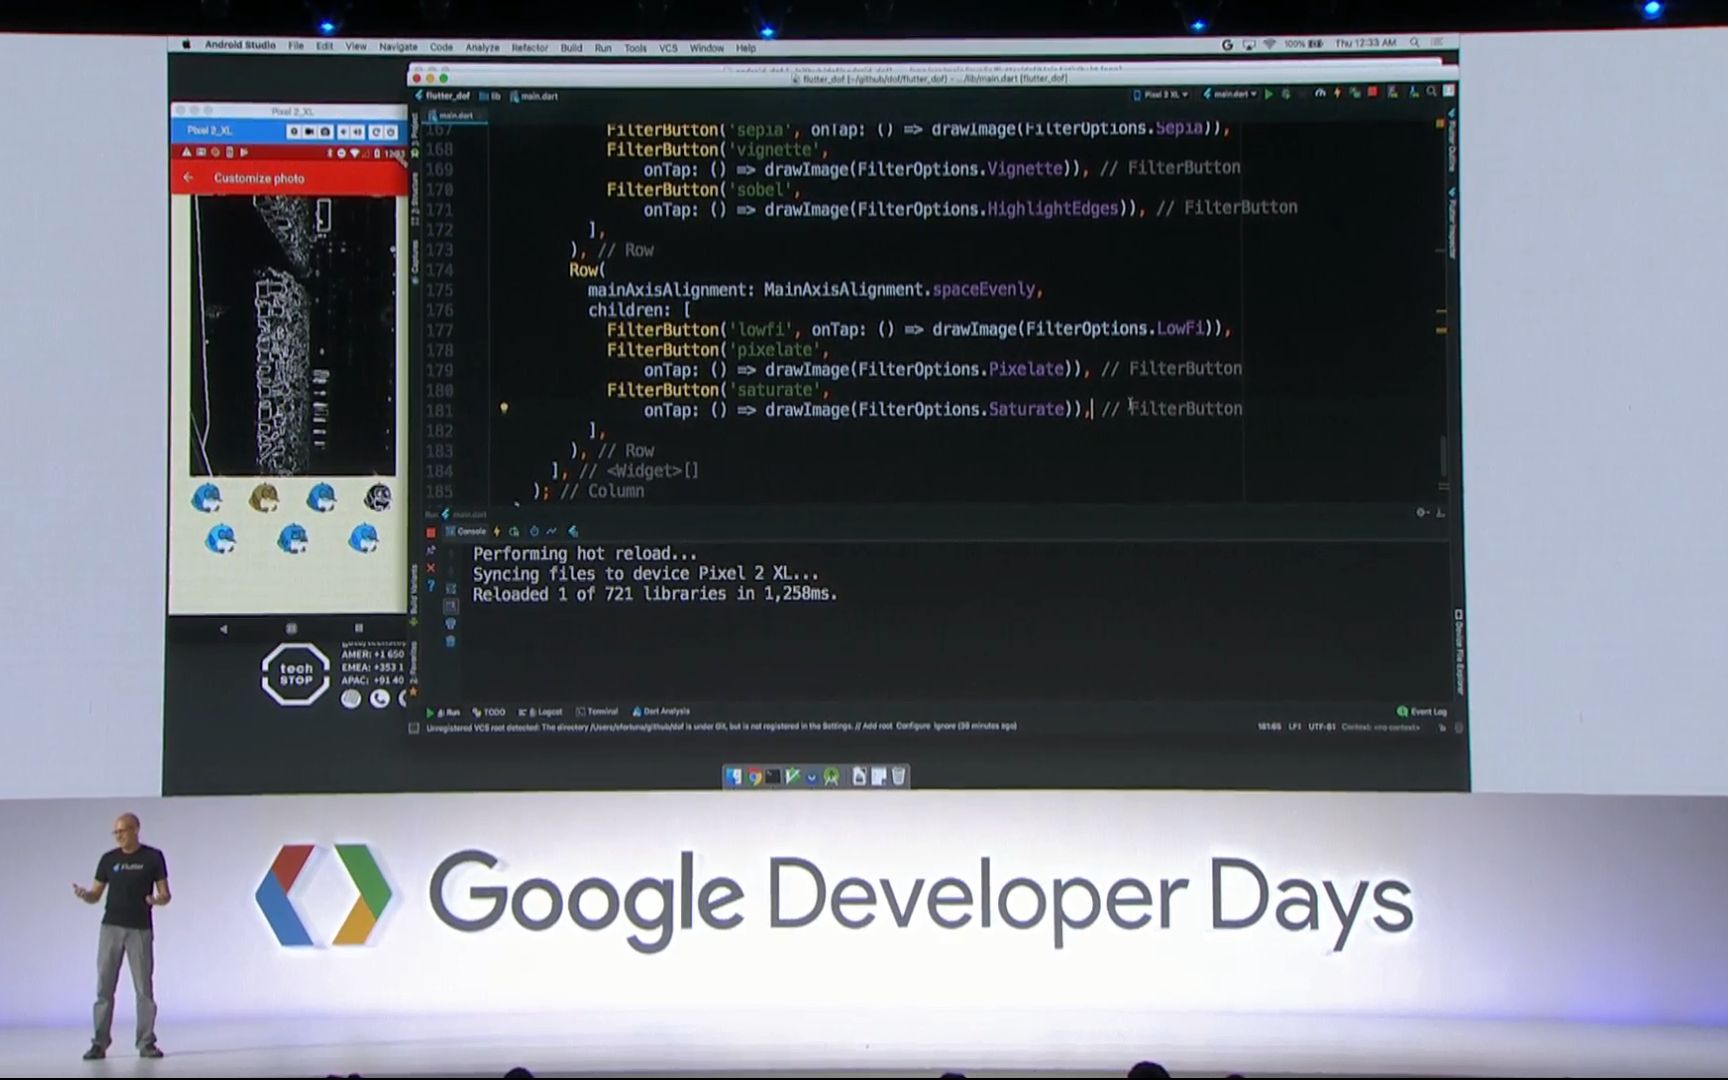Click the Spotlight search icon in menu bar
1728x1080 pixels.
(x=1414, y=43)
